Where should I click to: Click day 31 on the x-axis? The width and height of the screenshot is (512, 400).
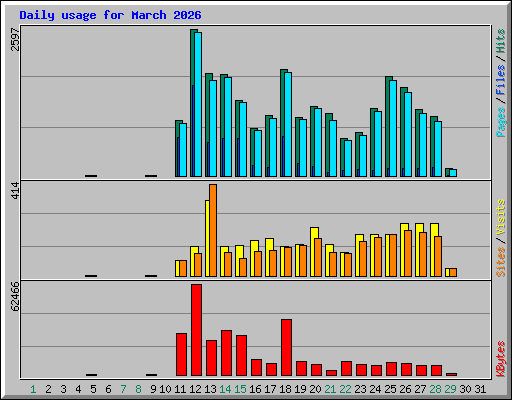480,389
